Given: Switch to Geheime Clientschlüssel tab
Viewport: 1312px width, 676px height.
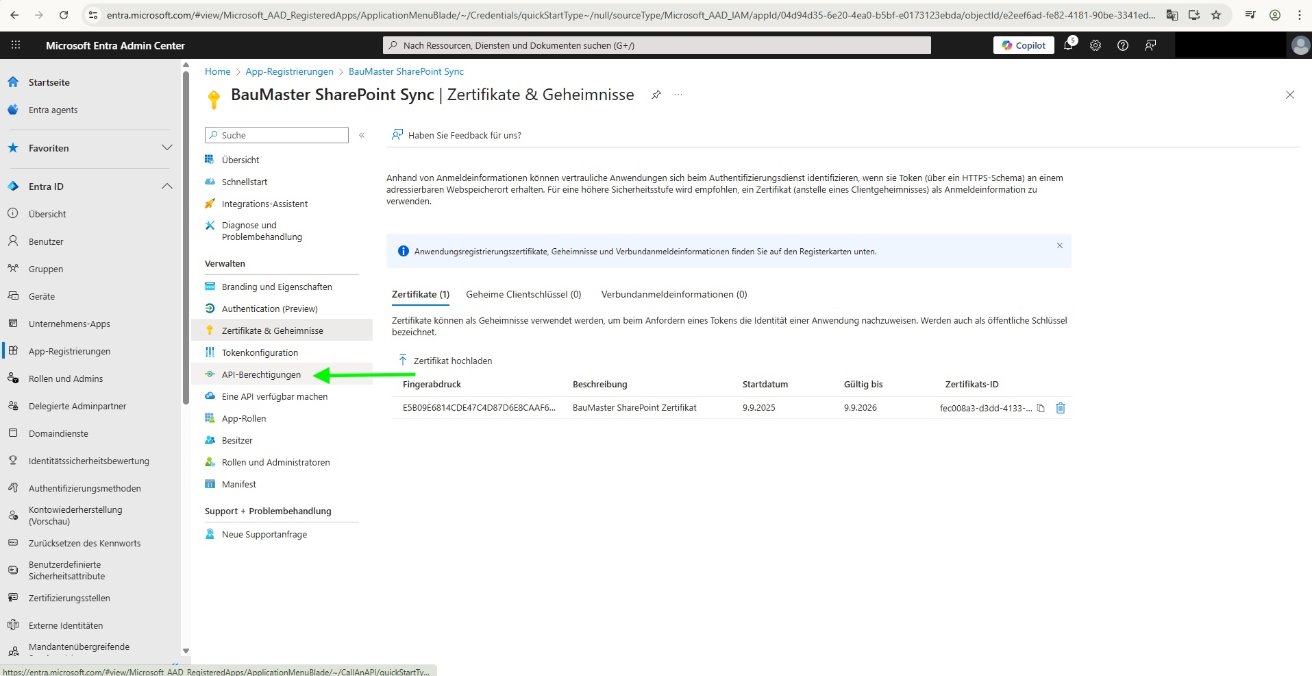Looking at the screenshot, I should click(523, 295).
